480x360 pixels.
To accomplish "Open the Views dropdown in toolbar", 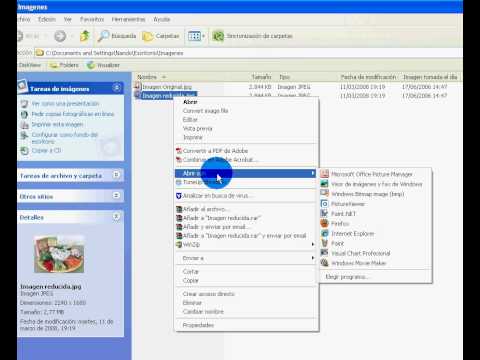I will (196, 36).
